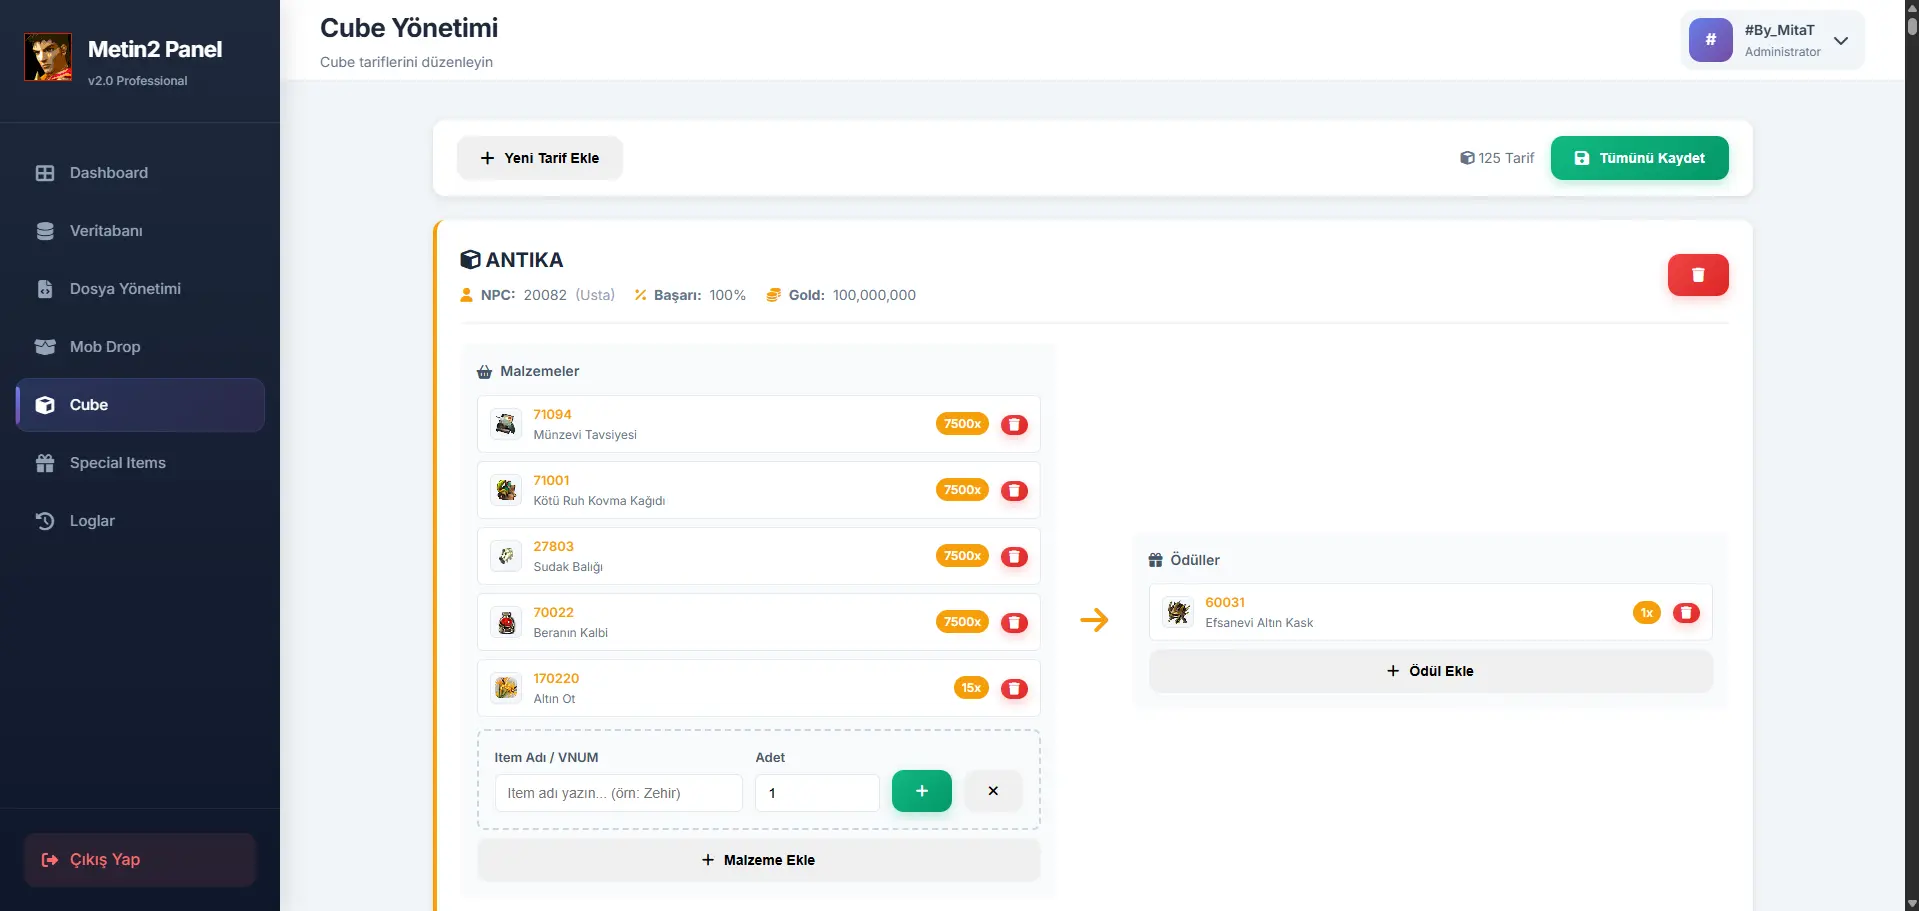Save all recipes with Tümünü Kaydet
The width and height of the screenshot is (1919, 911).
click(x=1639, y=158)
